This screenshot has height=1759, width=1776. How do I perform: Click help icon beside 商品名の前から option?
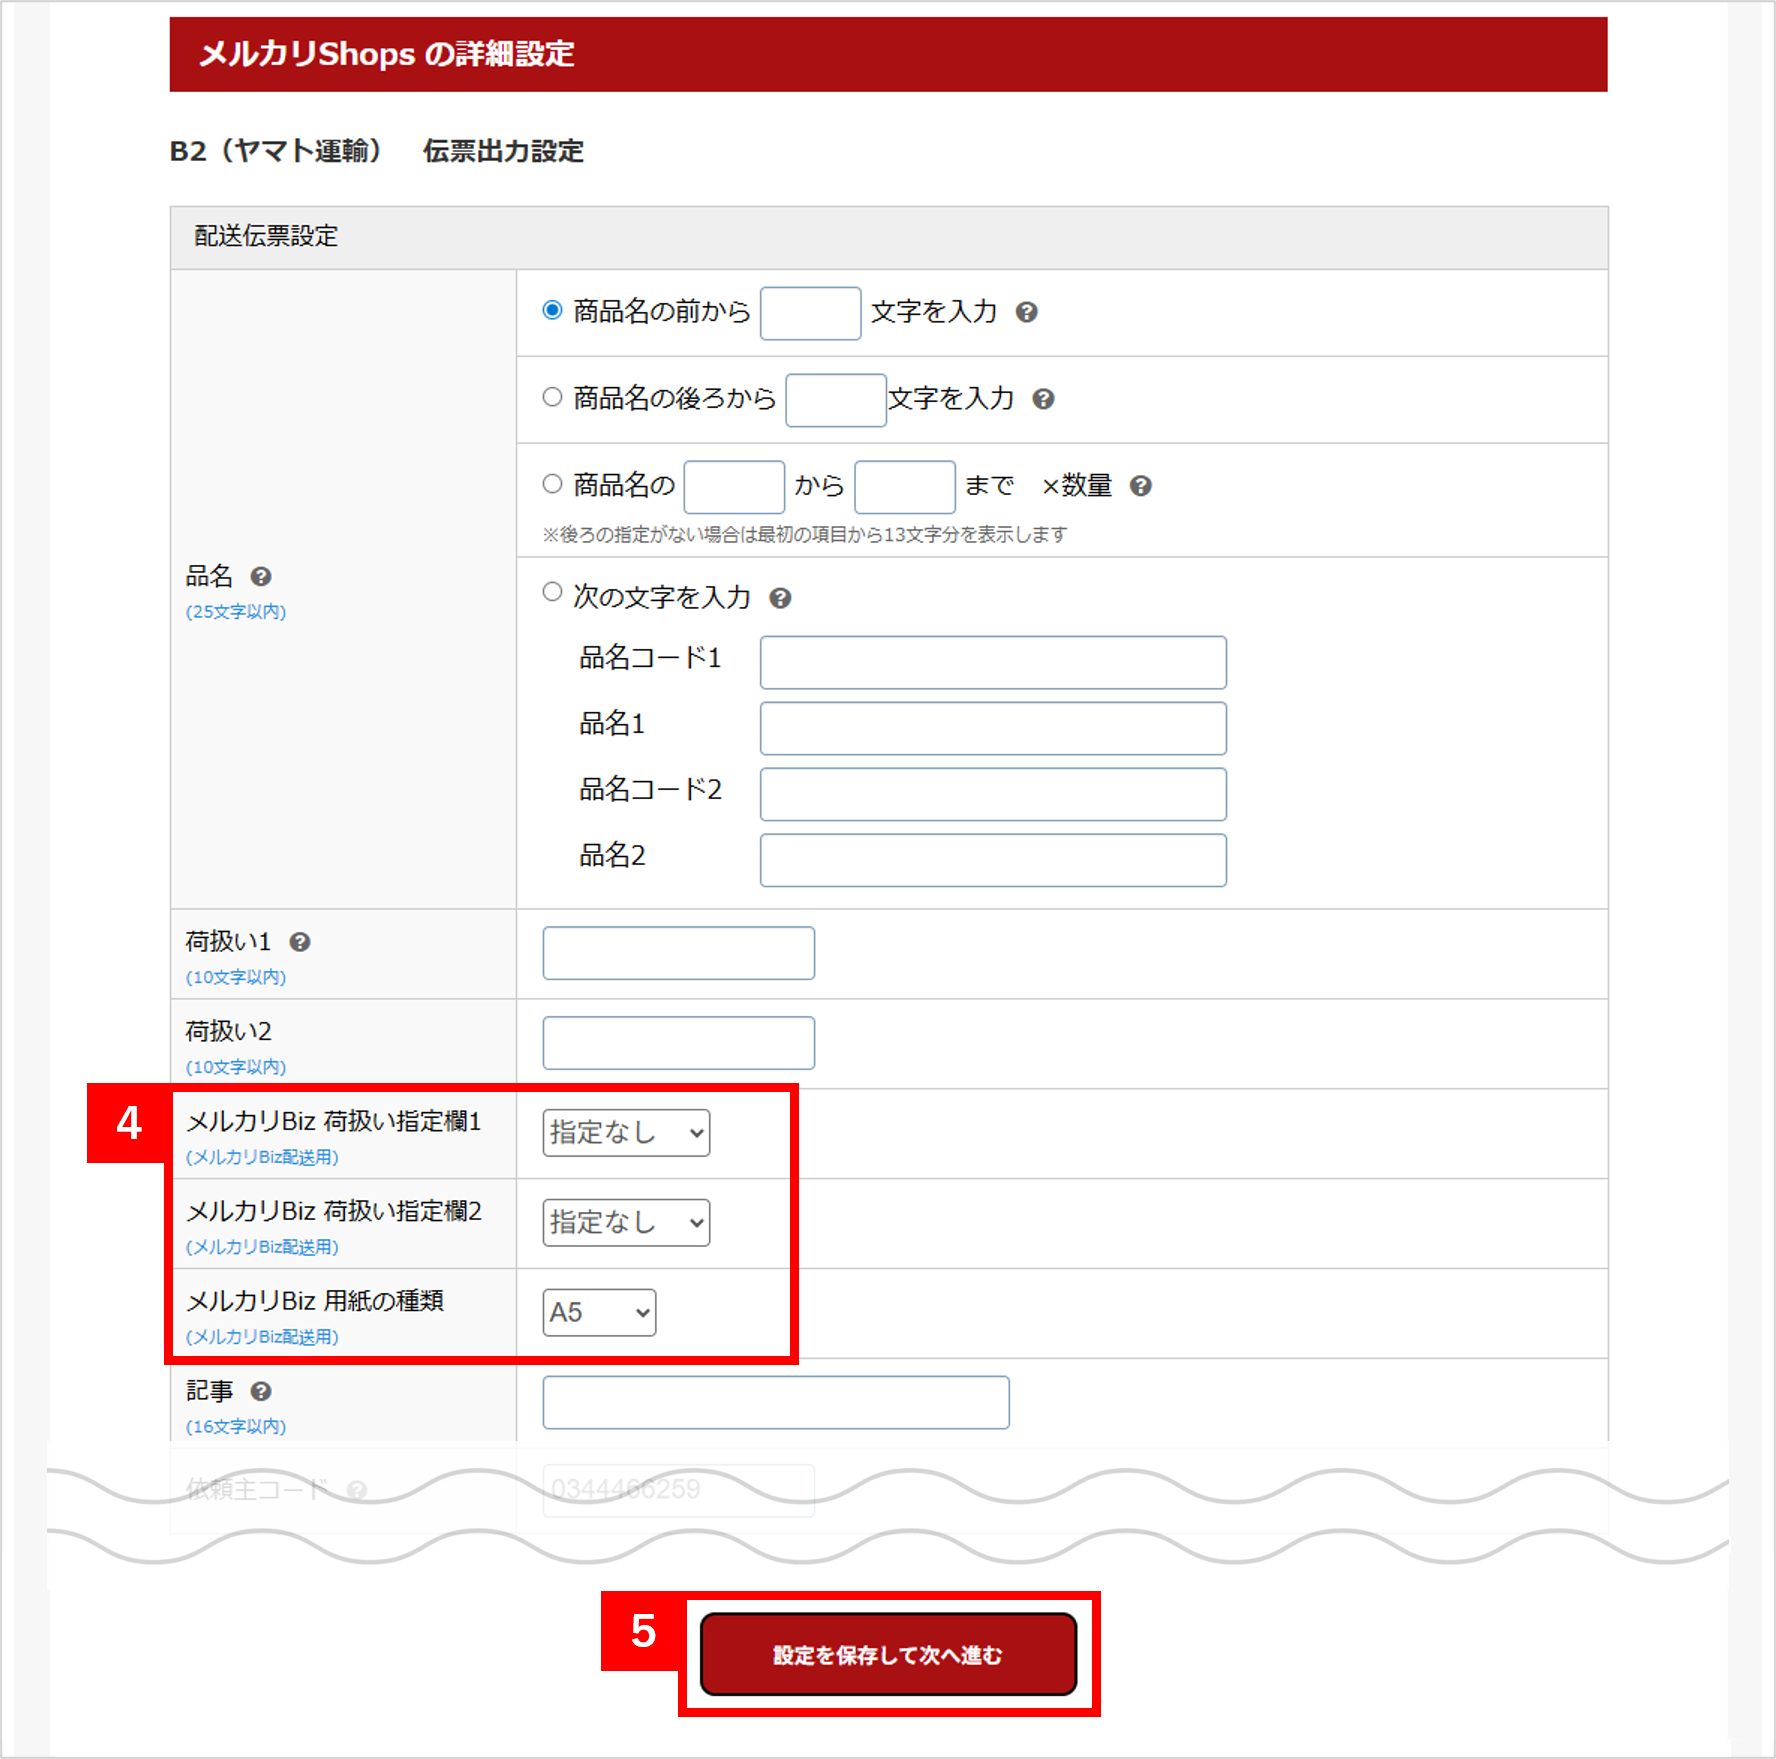[x=1026, y=313]
